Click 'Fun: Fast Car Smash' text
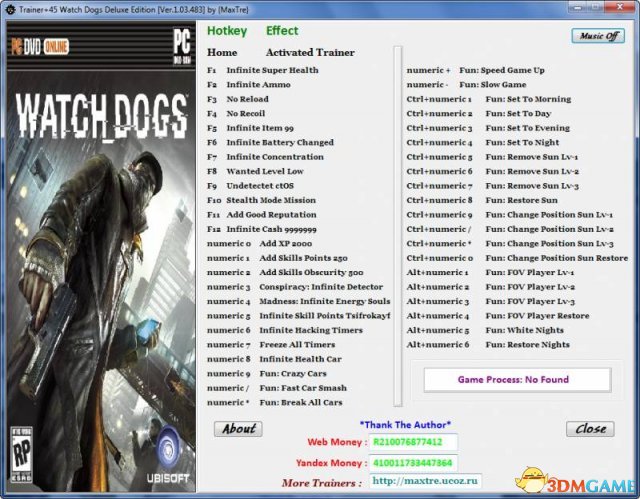 click(x=303, y=388)
